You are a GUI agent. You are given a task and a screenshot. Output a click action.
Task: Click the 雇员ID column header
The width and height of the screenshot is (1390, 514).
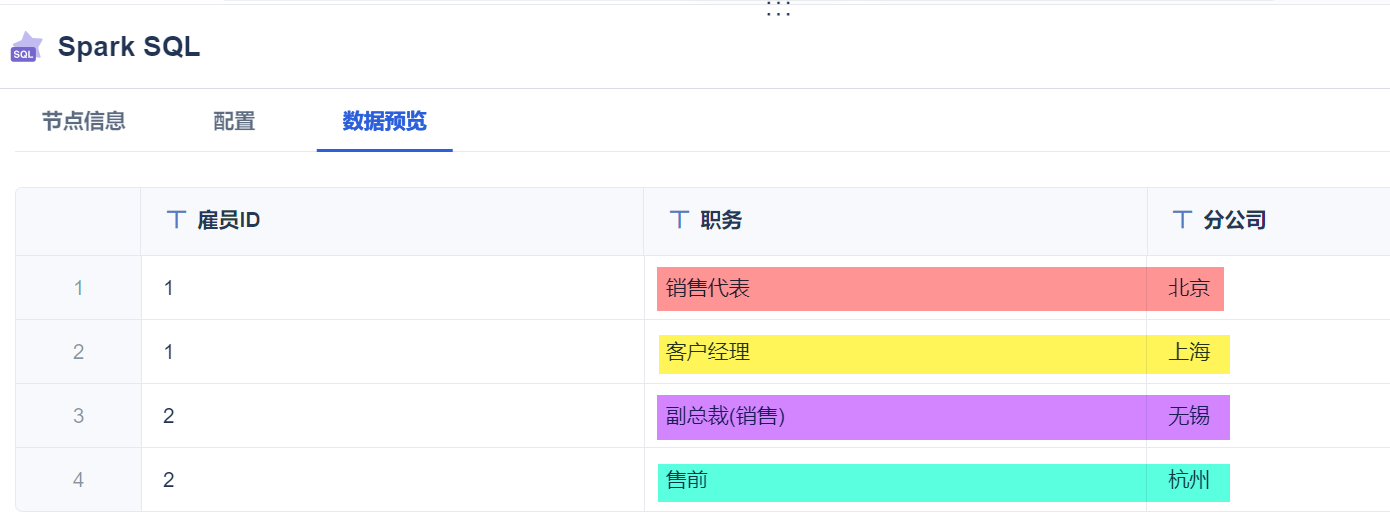pos(229,220)
